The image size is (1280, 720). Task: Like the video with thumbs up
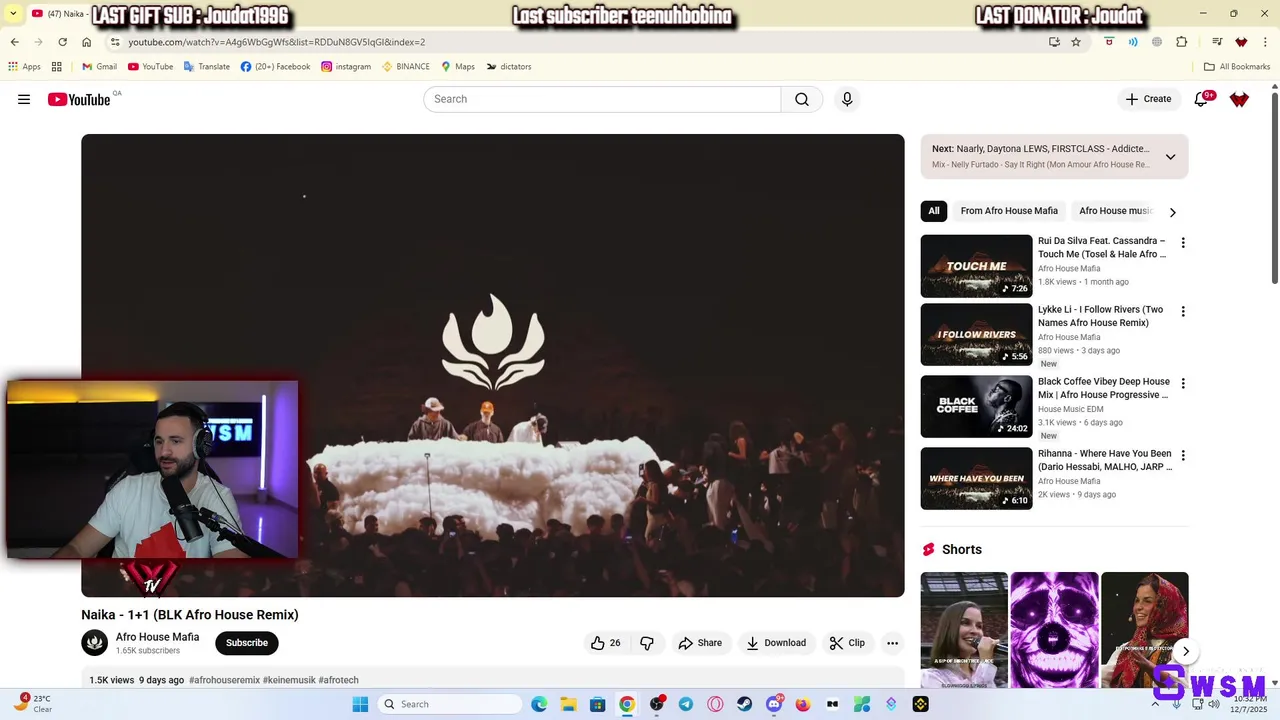(x=606, y=643)
